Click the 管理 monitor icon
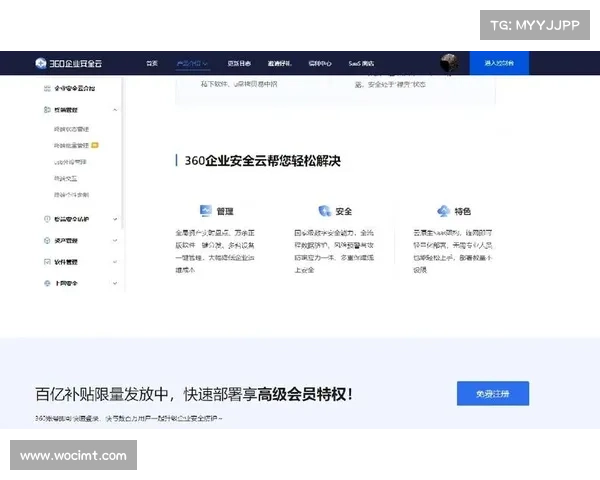Screen dimensions: 600x480 (206, 211)
